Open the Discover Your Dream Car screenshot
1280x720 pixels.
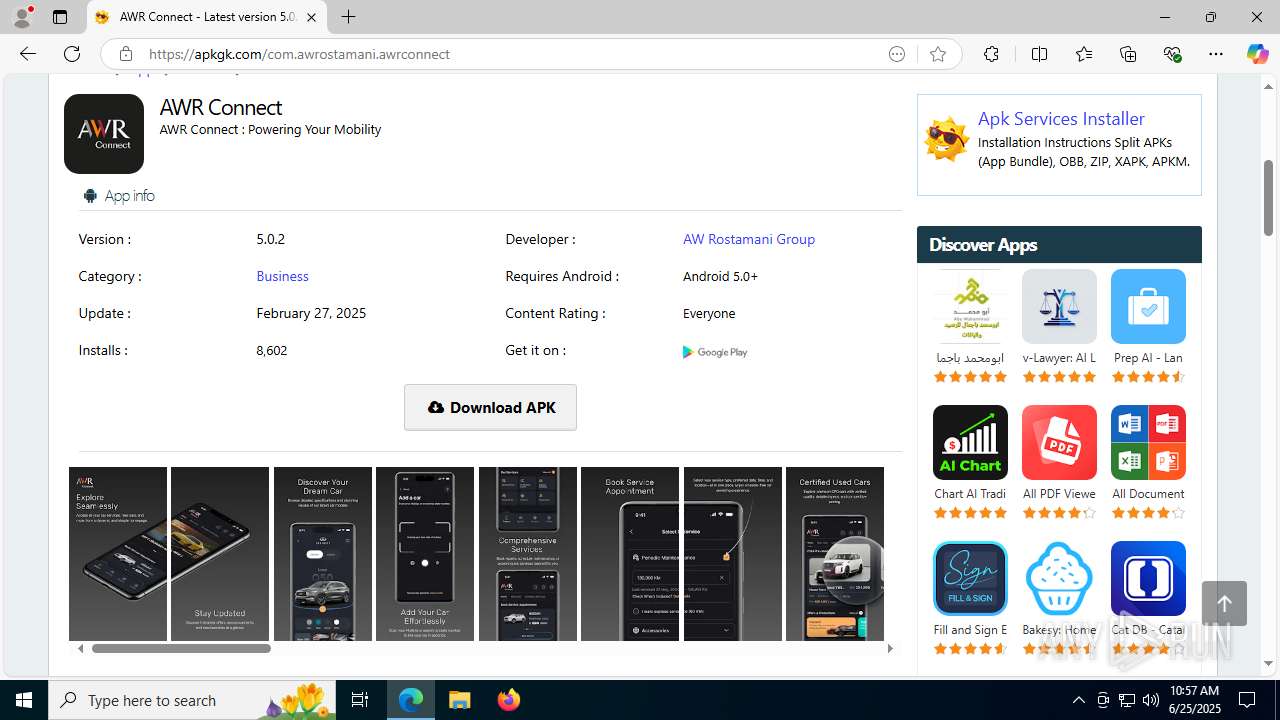[323, 553]
